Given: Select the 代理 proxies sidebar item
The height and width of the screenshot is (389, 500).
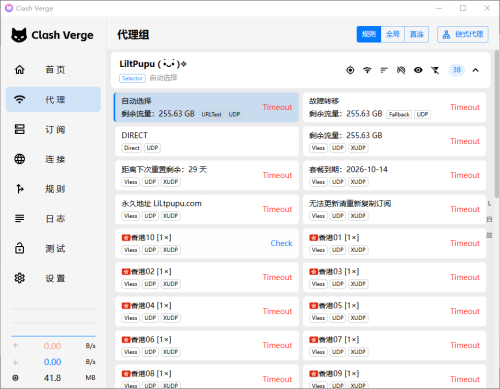Looking at the screenshot, I should [53, 99].
